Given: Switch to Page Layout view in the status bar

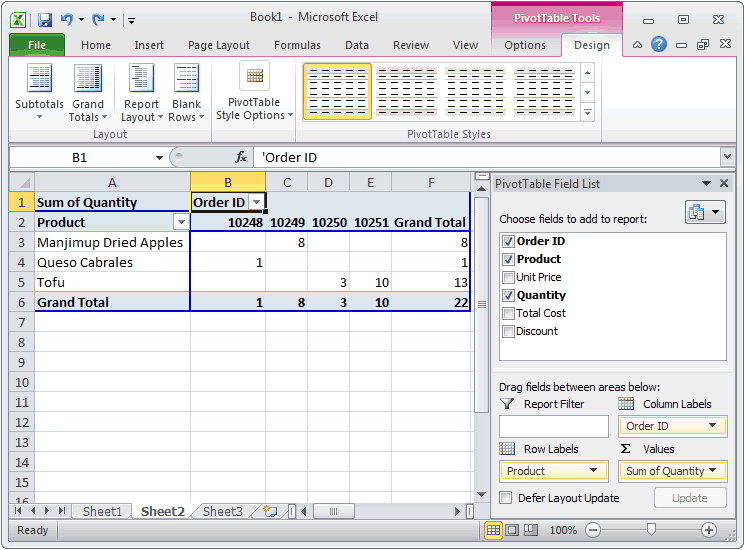Looking at the screenshot, I should tap(512, 530).
